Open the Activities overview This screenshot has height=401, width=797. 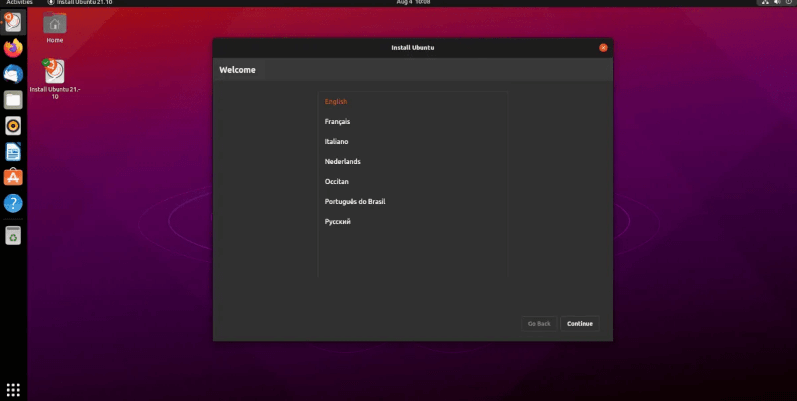point(19,3)
